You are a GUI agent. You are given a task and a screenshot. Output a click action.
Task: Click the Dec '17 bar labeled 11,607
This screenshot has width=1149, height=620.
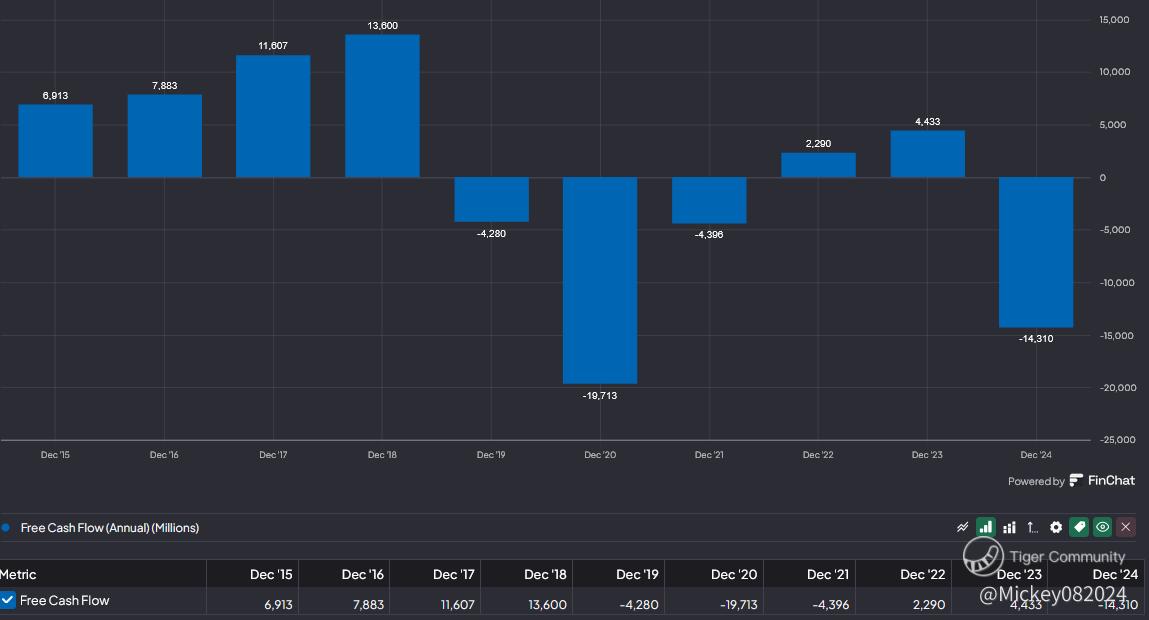pyautogui.click(x=273, y=116)
